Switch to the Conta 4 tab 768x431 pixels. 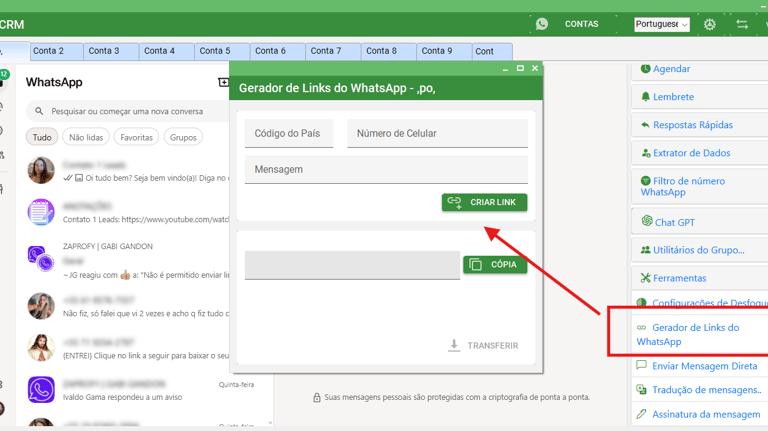[x=167, y=51]
